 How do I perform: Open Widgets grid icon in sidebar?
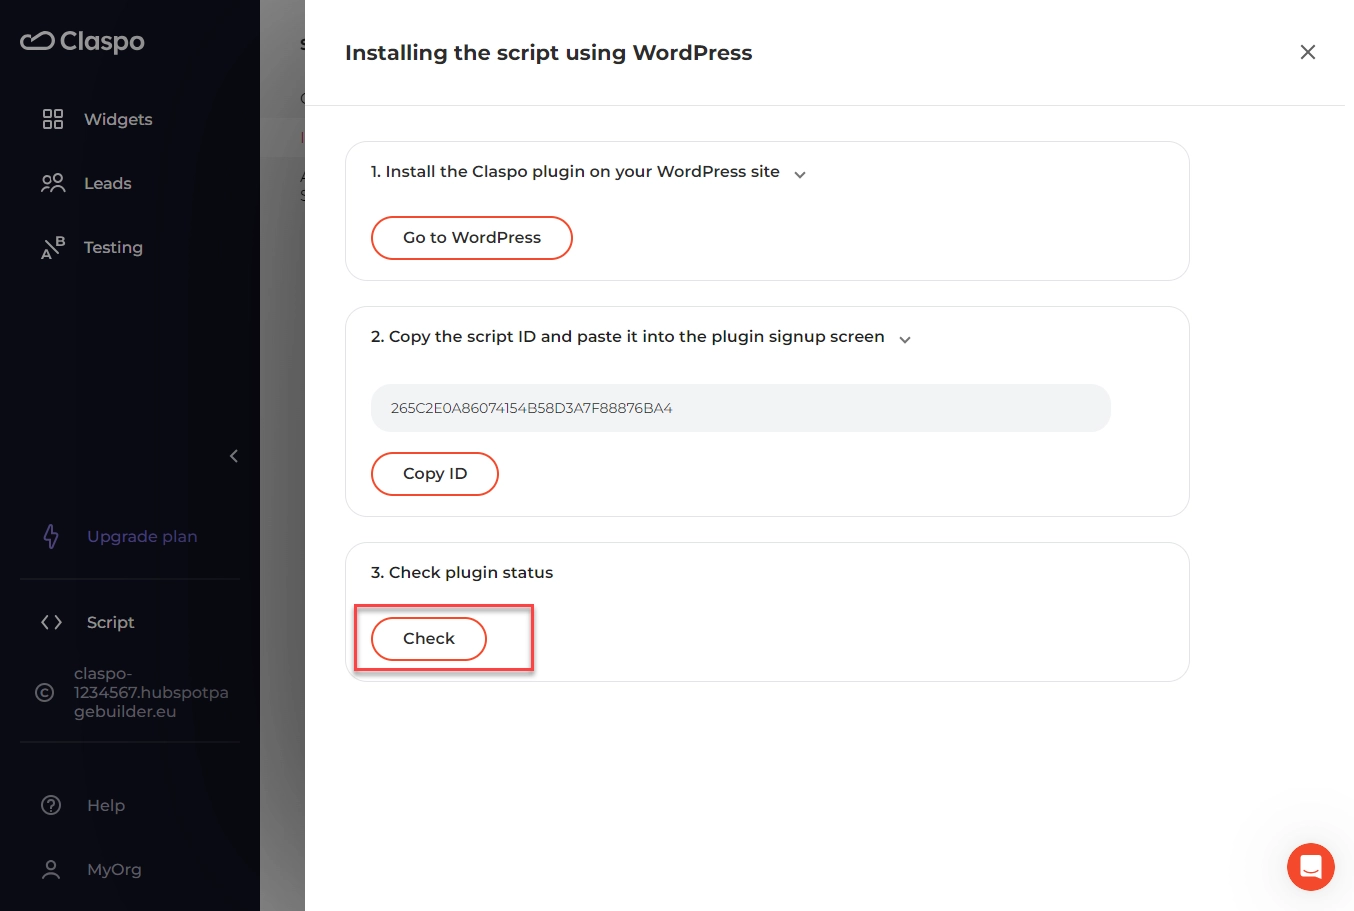coord(53,119)
